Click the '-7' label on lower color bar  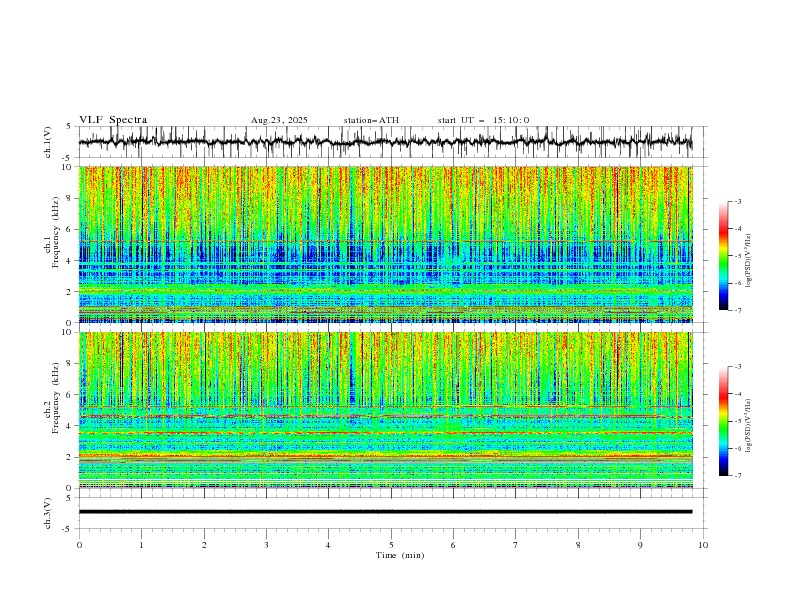(738, 476)
